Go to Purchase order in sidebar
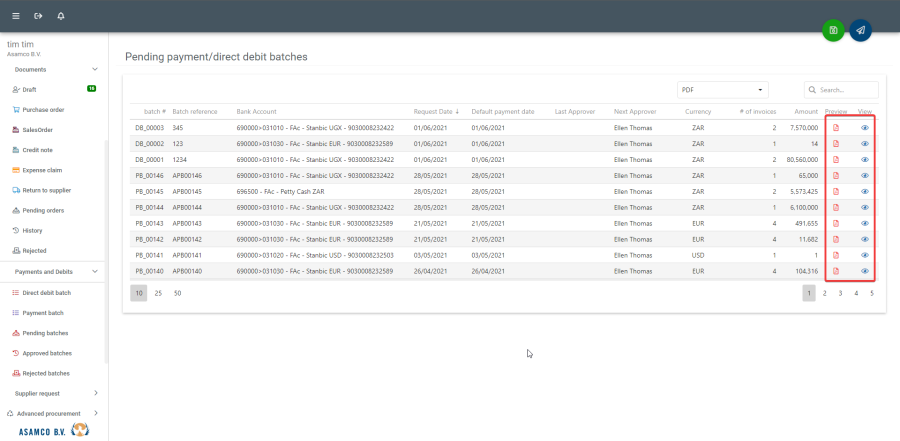 [x=43, y=109]
